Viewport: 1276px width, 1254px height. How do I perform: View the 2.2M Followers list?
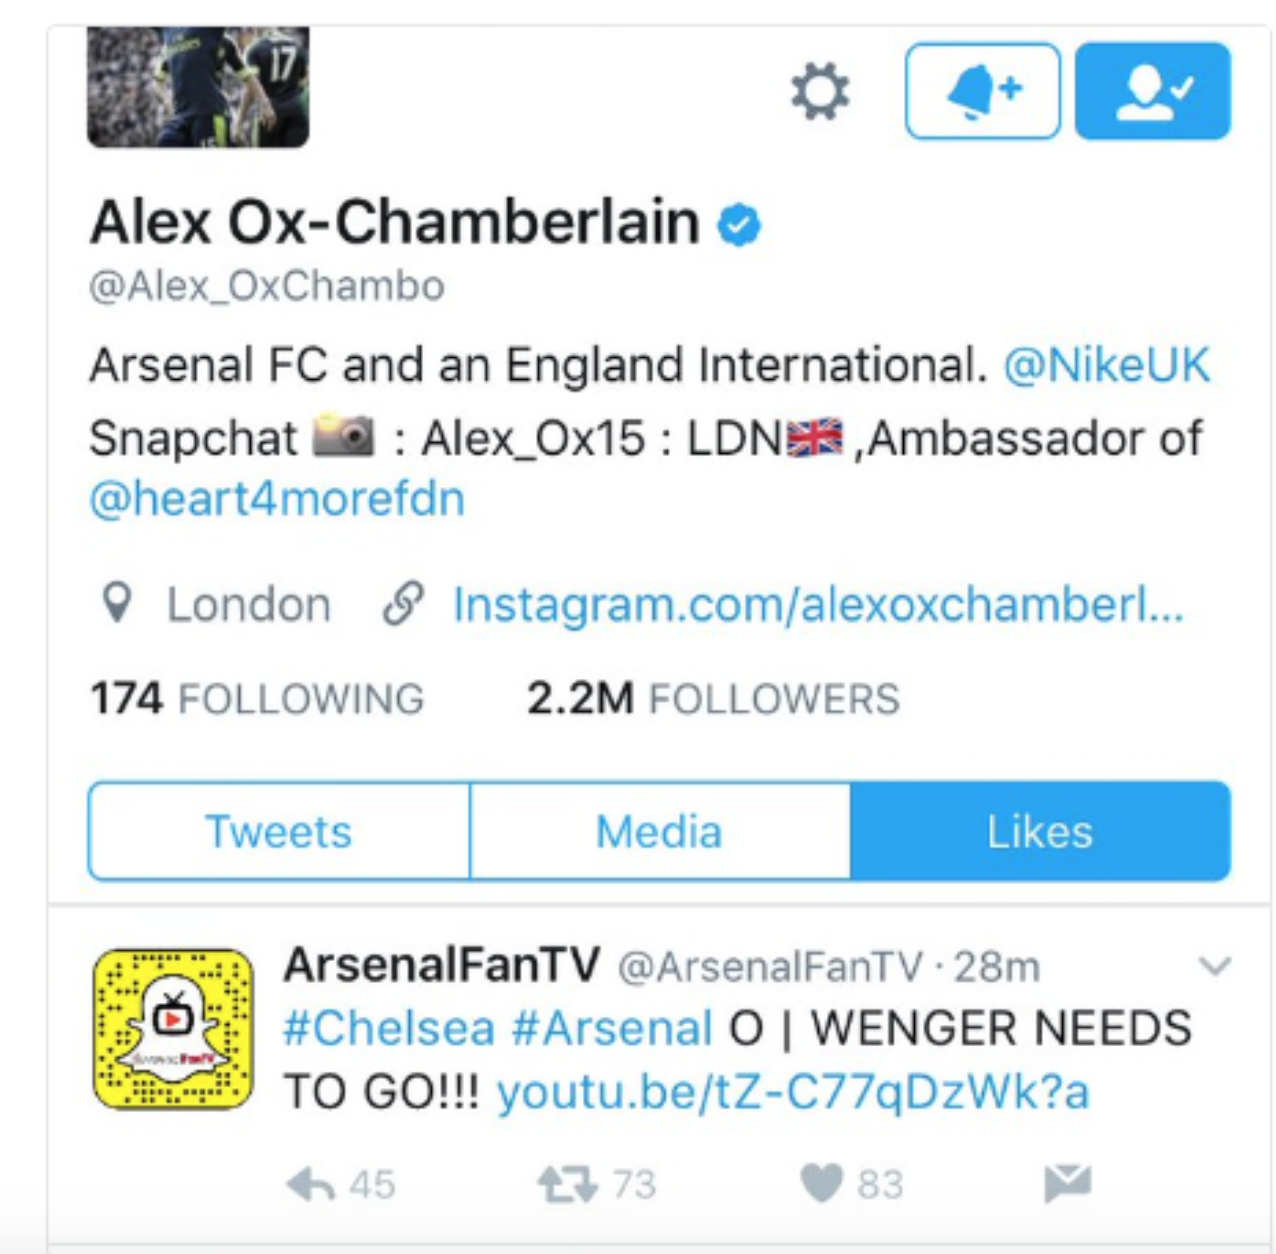713,698
